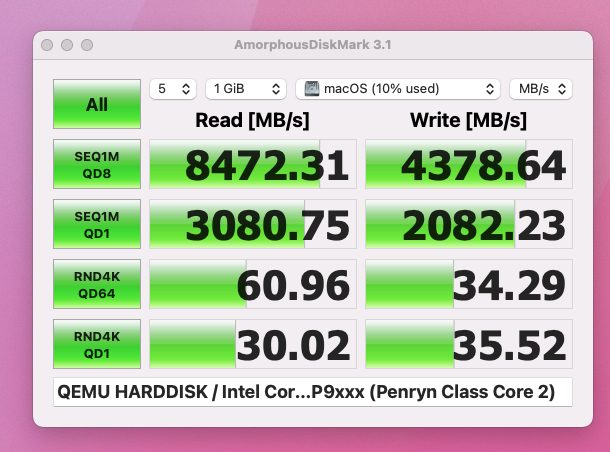Start the SEQ1M QD8 test
The width and height of the screenshot is (610, 452).
click(x=97, y=164)
